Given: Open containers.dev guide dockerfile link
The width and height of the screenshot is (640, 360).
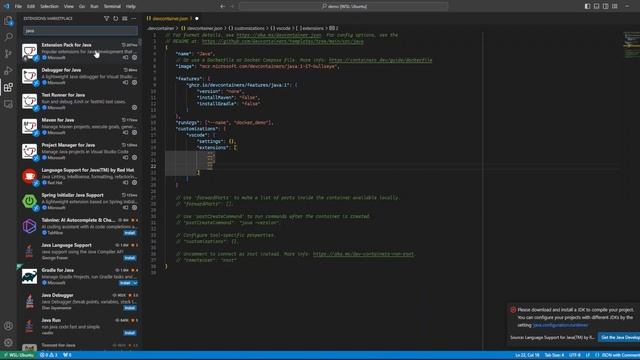Looking at the screenshot, I should pyautogui.click(x=380, y=60).
